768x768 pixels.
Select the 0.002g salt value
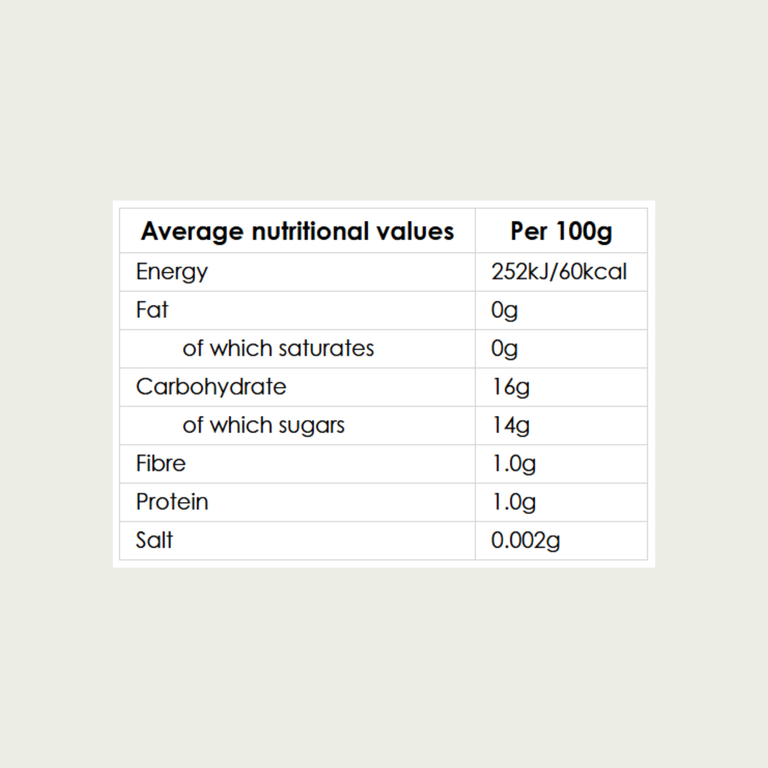(x=526, y=541)
